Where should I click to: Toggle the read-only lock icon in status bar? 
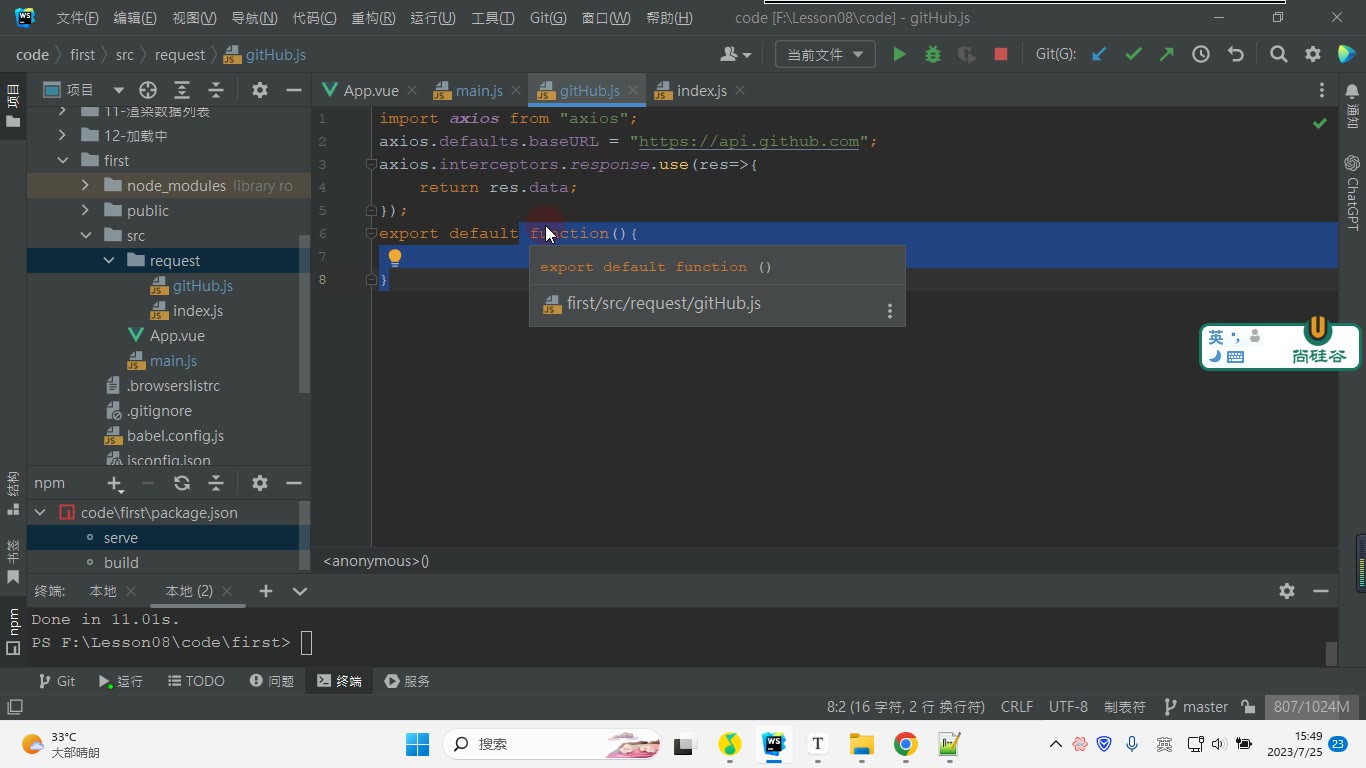(1248, 707)
